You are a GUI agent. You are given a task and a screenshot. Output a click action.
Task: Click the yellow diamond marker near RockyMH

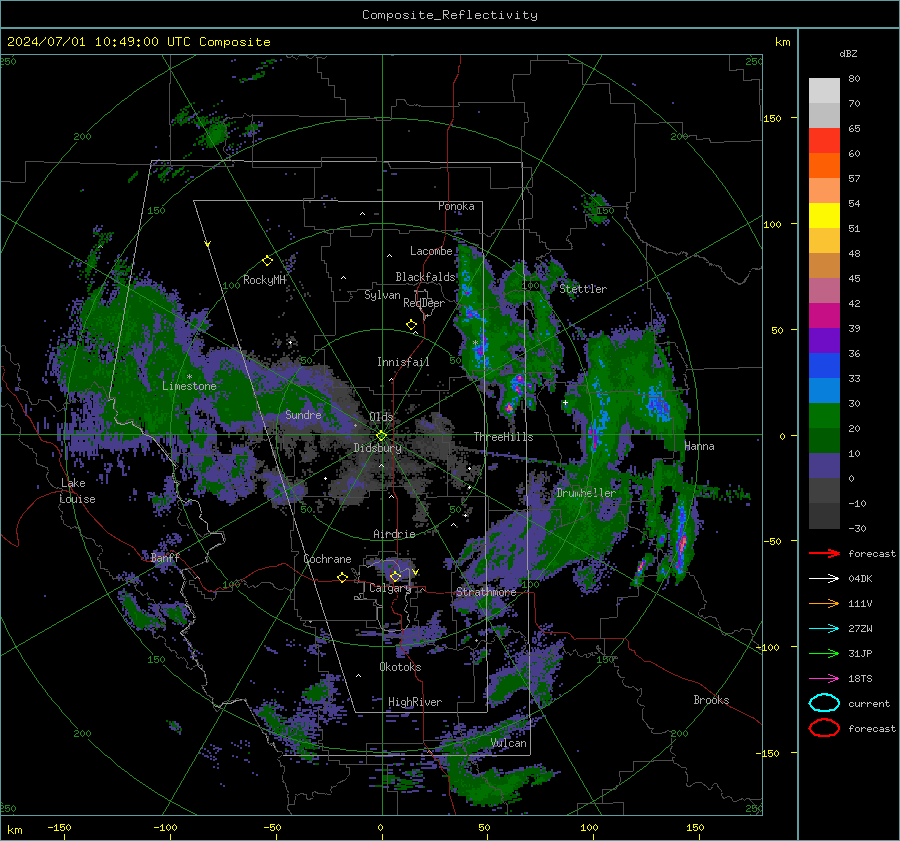[267, 261]
